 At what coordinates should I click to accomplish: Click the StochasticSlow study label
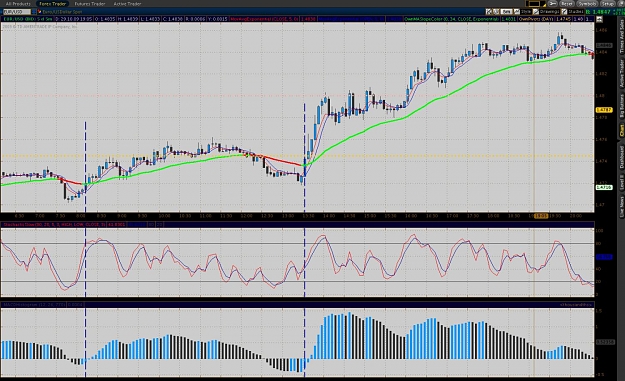(x=55, y=225)
